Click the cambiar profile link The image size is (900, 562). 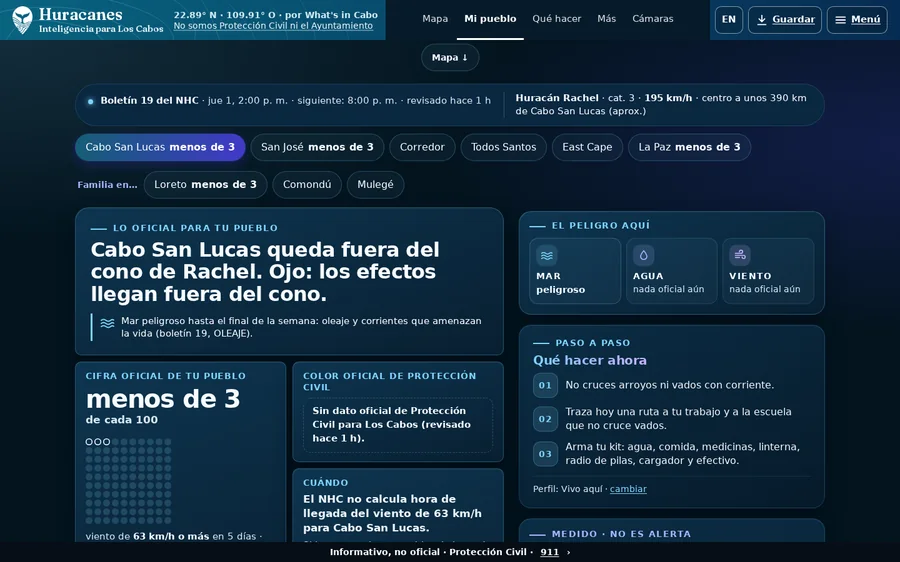click(x=628, y=489)
